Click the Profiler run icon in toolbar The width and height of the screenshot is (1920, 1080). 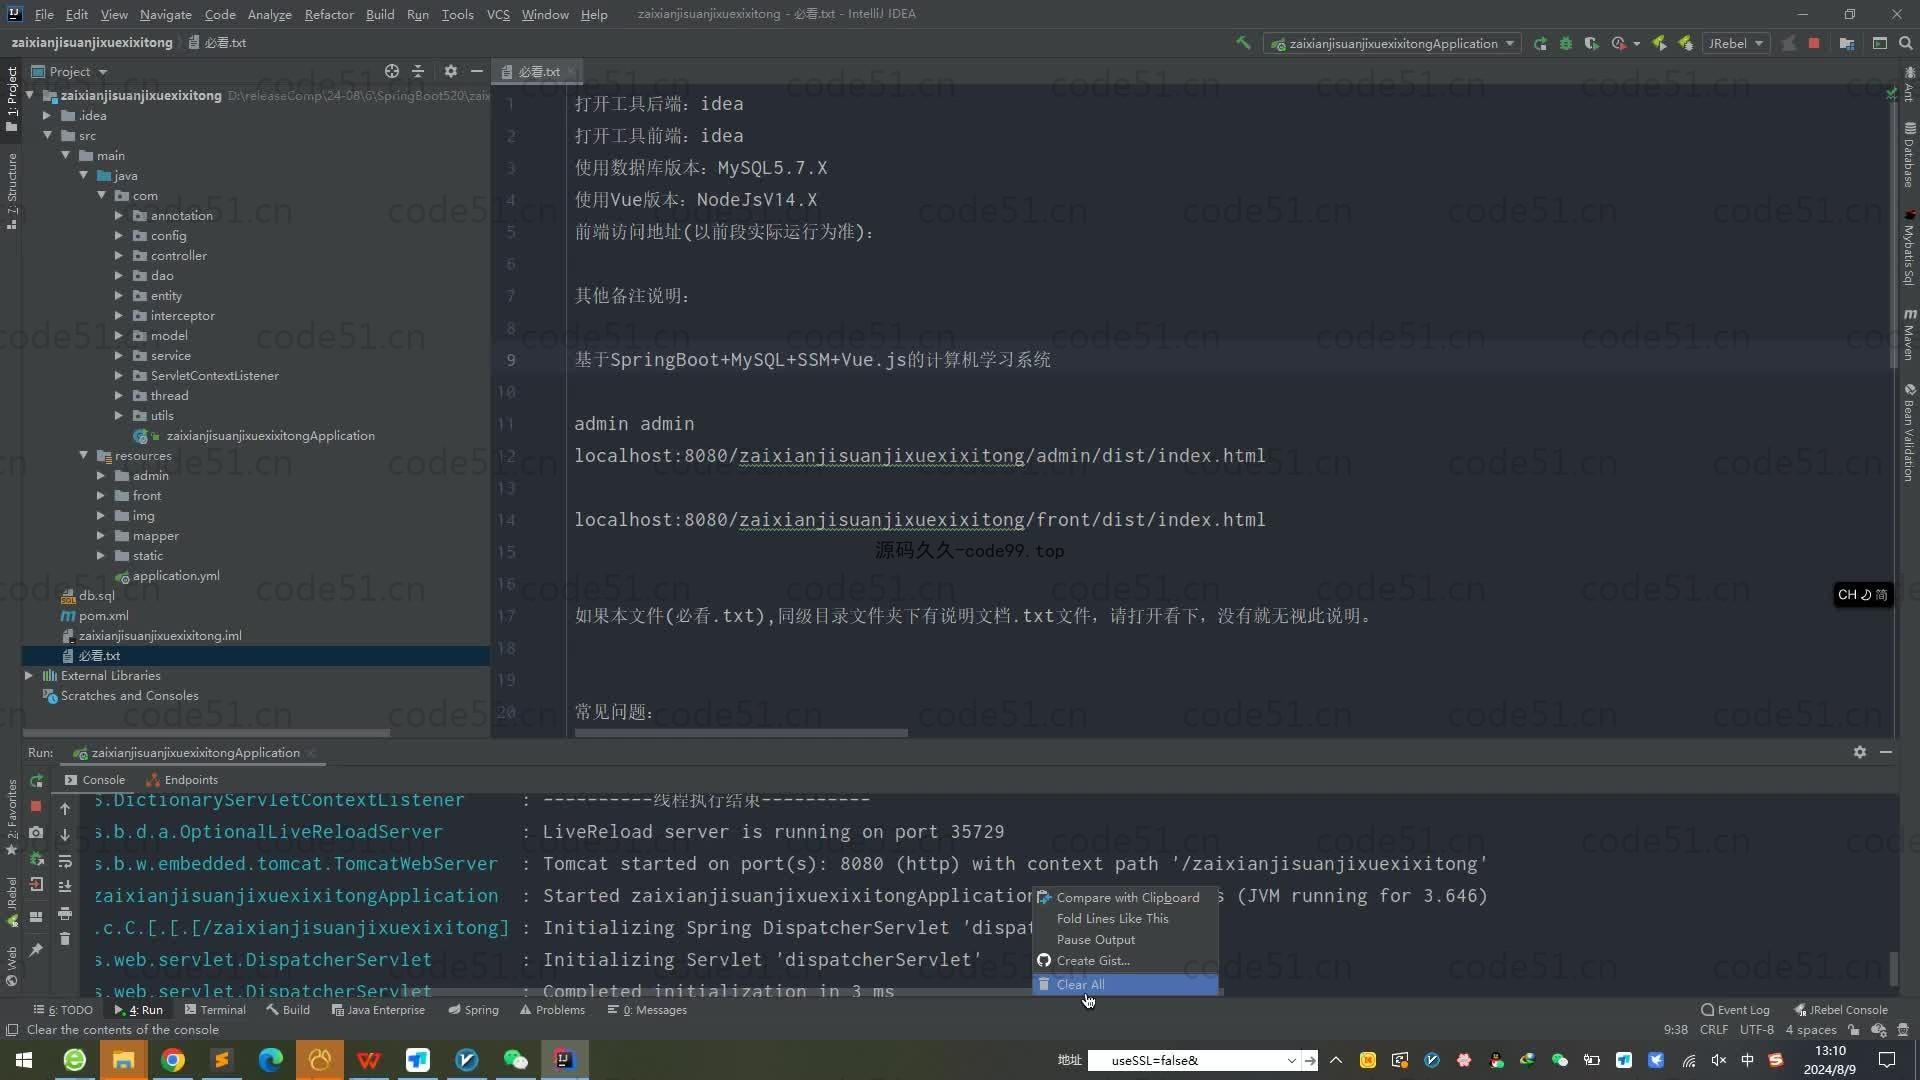(1619, 43)
